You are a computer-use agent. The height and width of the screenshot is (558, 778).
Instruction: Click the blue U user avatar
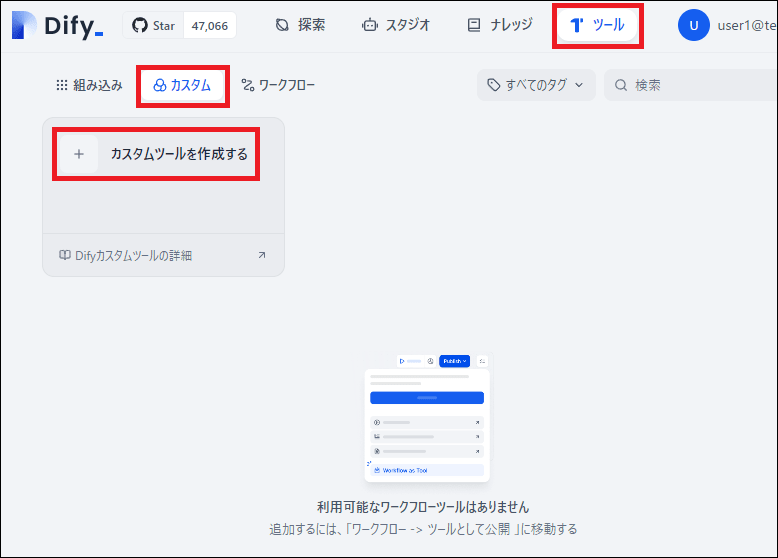pos(693,25)
